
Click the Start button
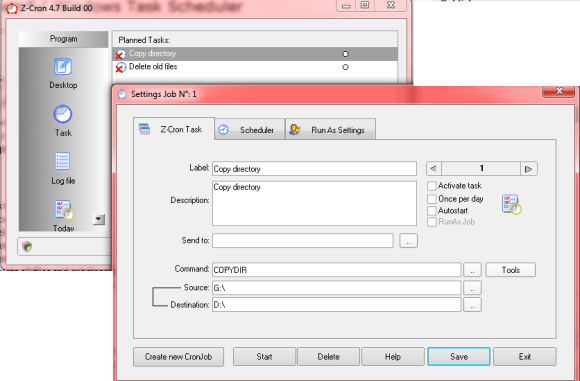coord(264,357)
